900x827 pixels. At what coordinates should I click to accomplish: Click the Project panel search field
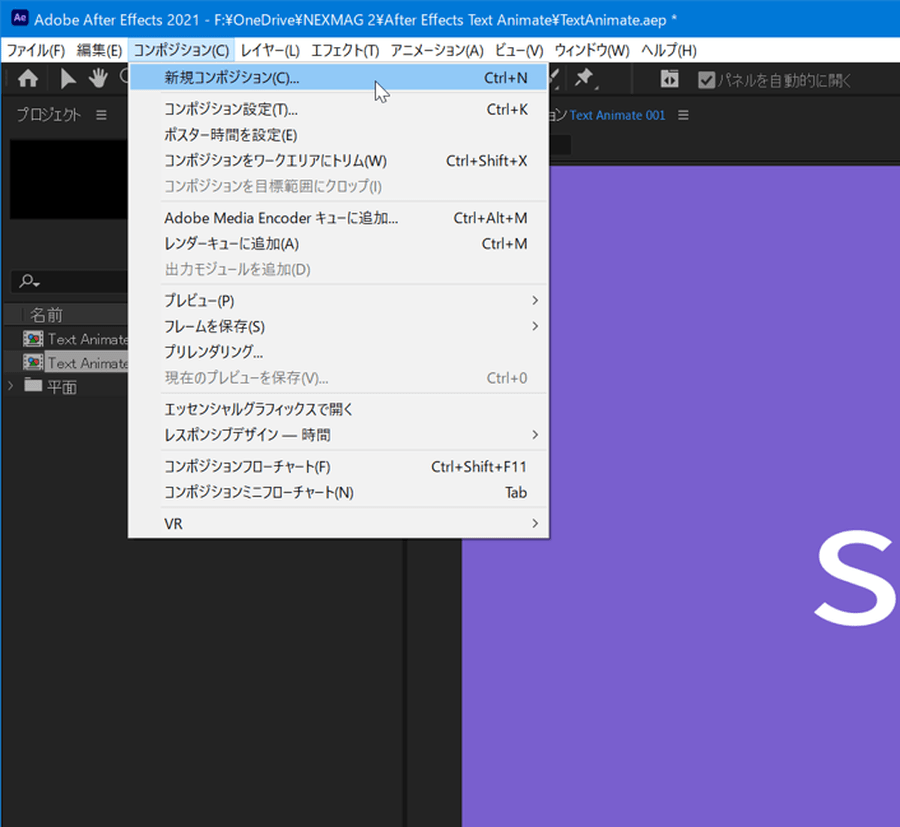(x=69, y=282)
